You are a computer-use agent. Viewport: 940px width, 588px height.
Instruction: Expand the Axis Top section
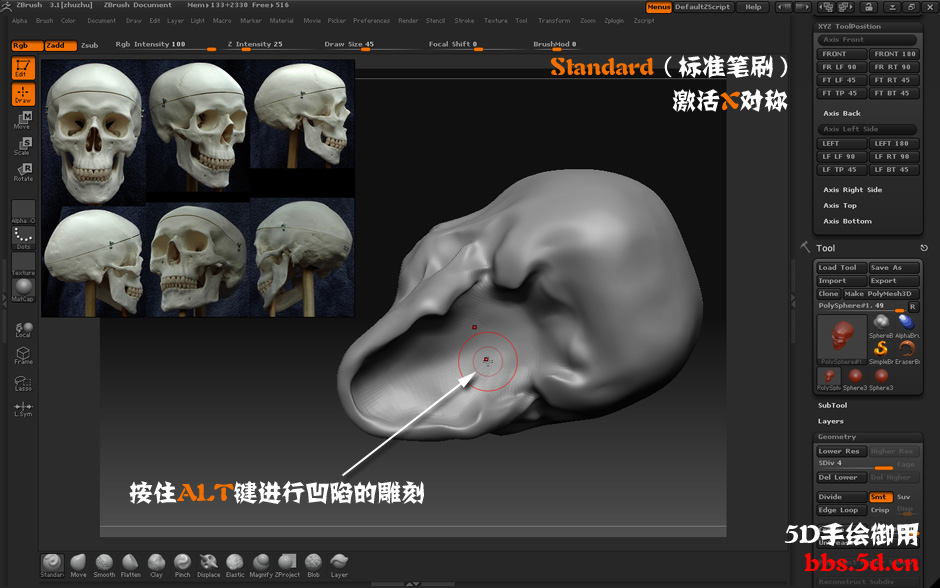[x=840, y=206]
